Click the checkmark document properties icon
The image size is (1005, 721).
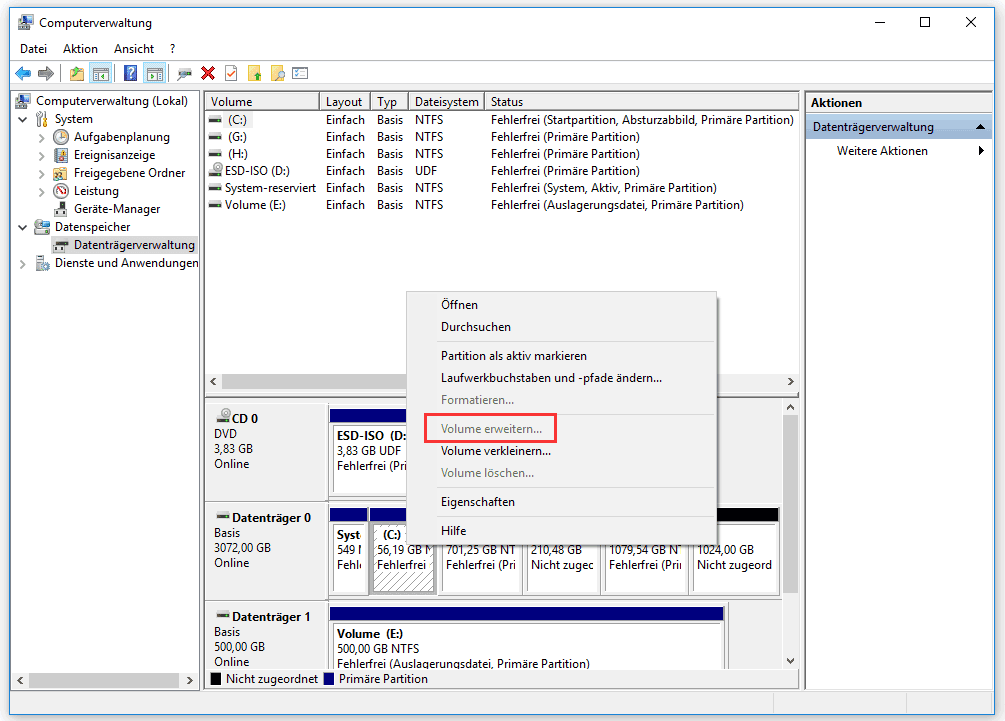[x=231, y=74]
